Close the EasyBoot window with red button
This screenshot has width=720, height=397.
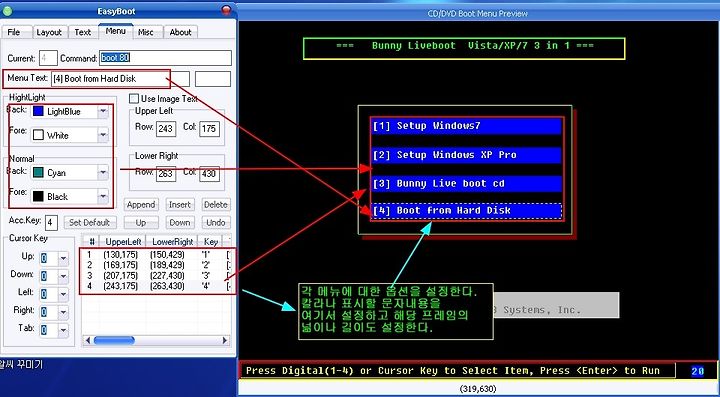(x=226, y=10)
